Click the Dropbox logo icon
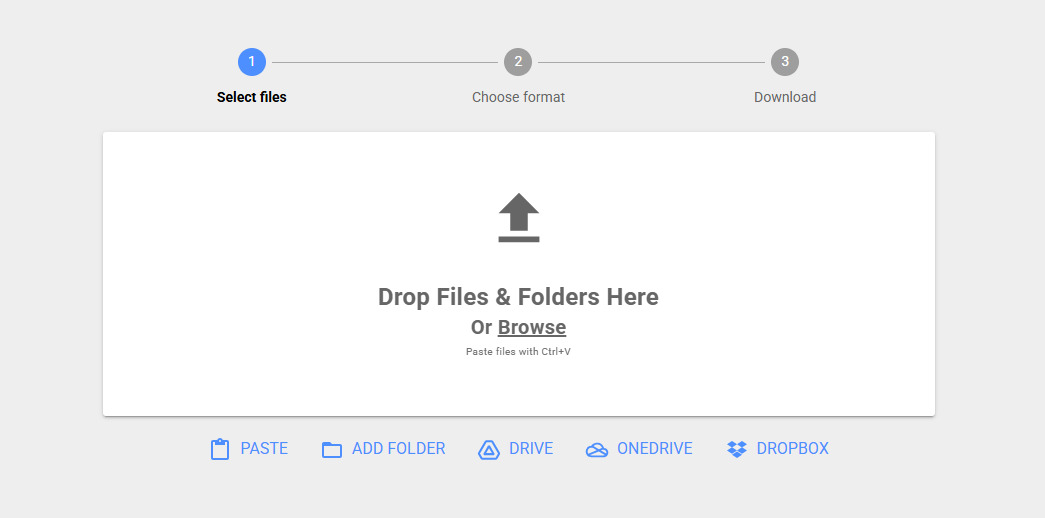 (x=736, y=449)
